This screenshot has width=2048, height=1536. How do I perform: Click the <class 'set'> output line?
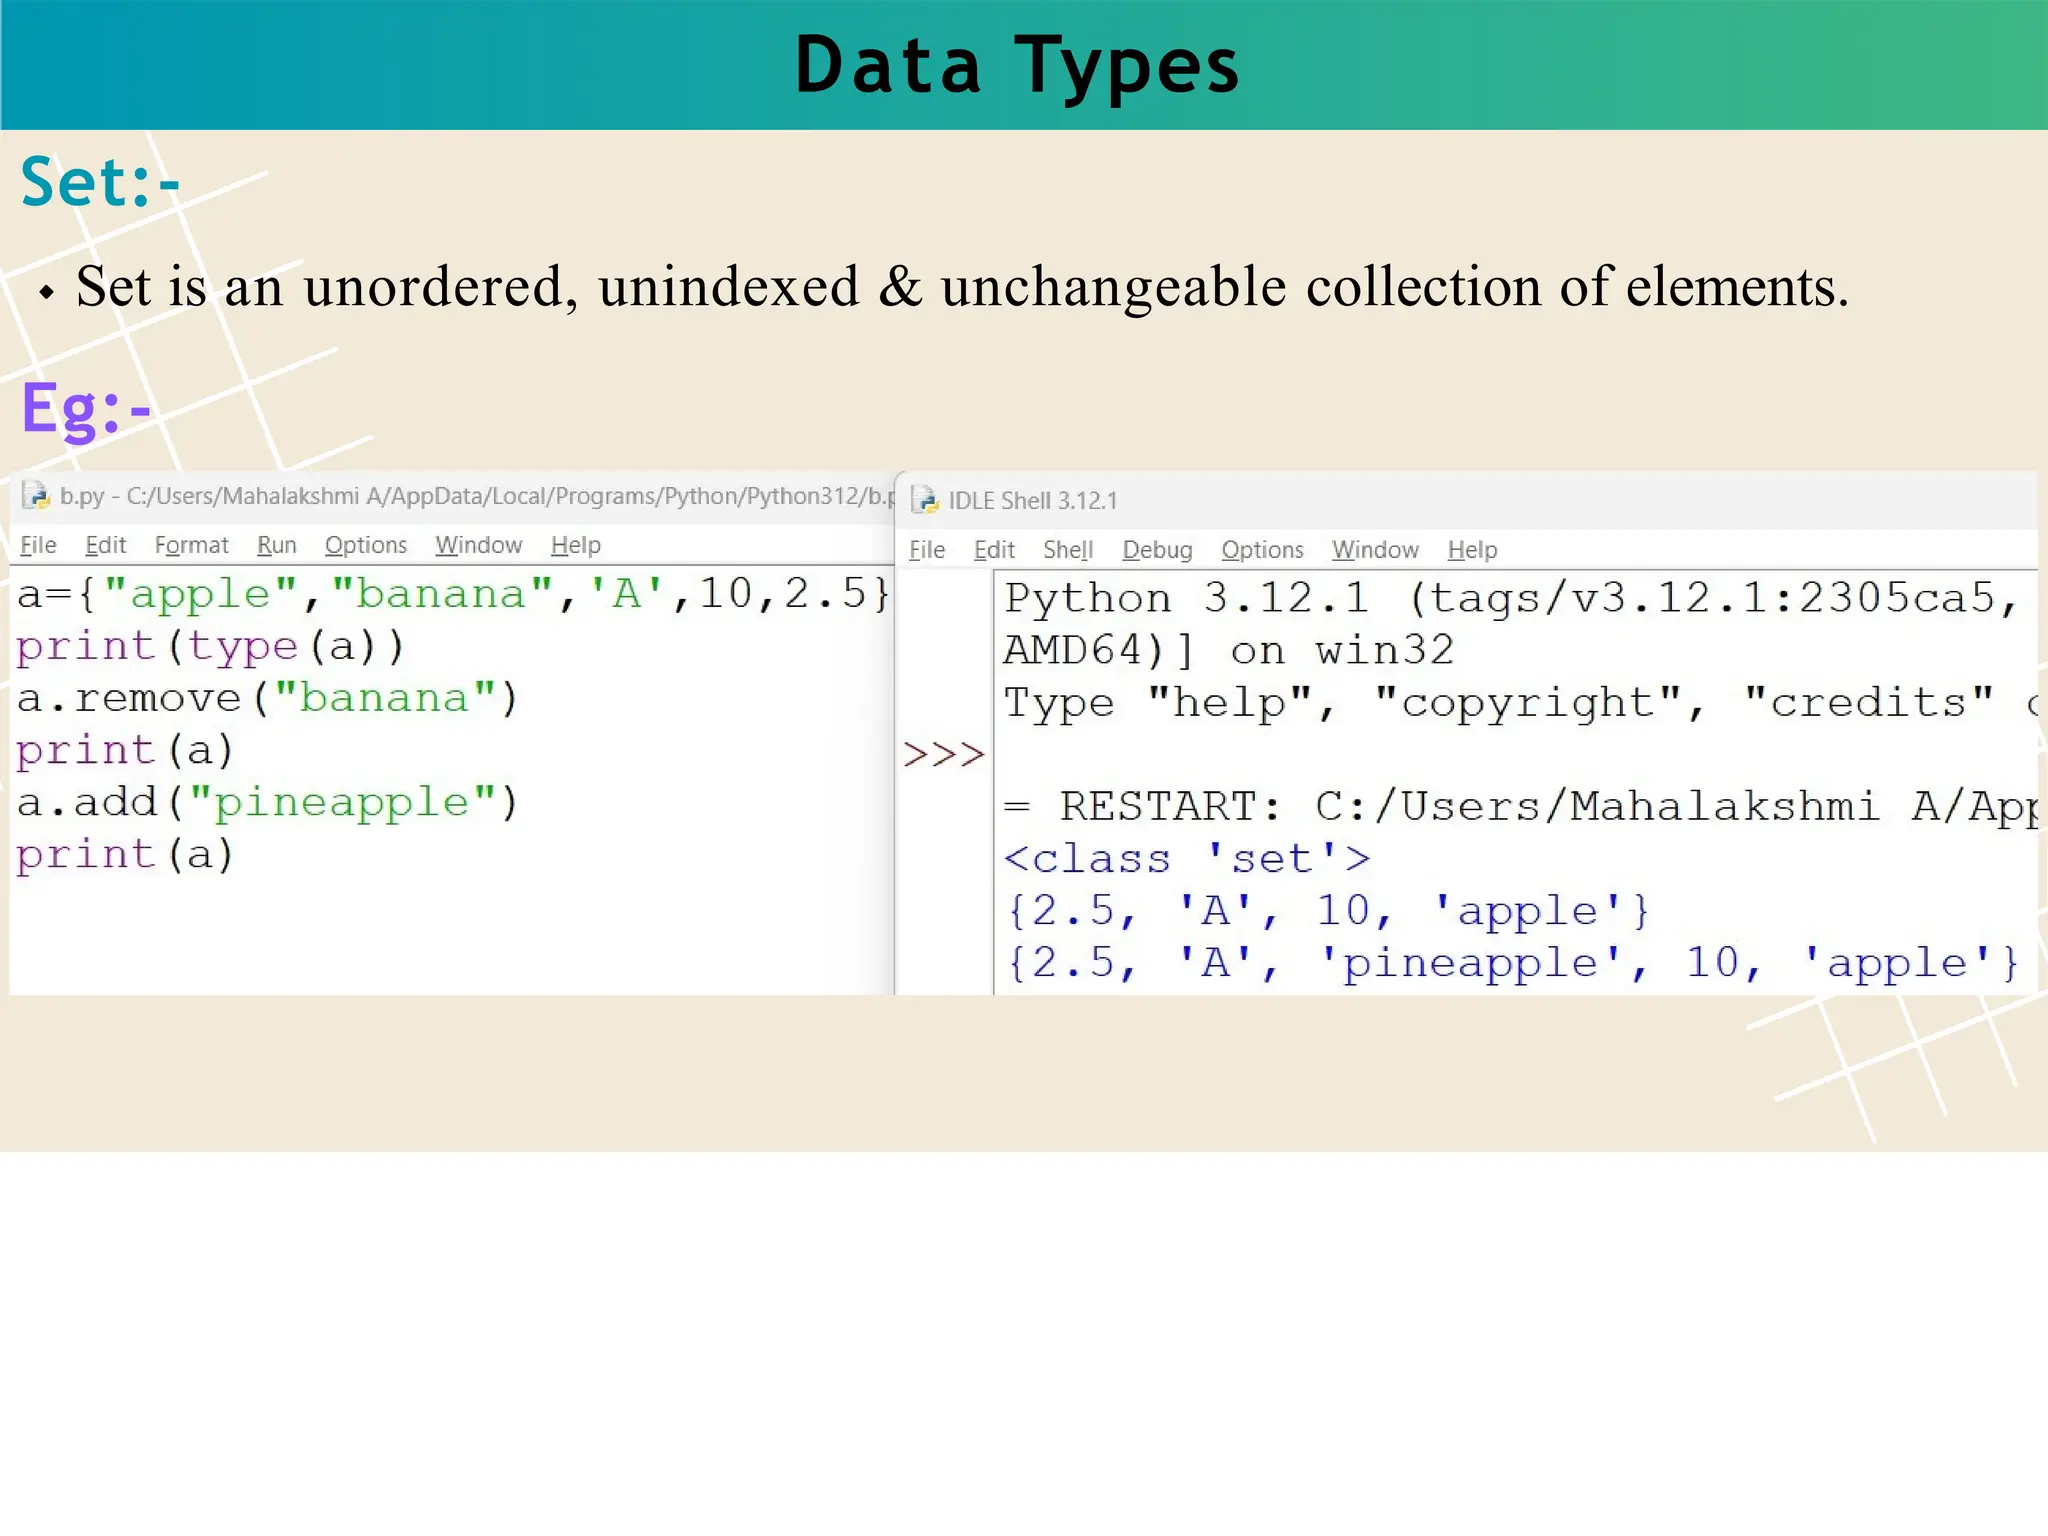[x=1186, y=859]
